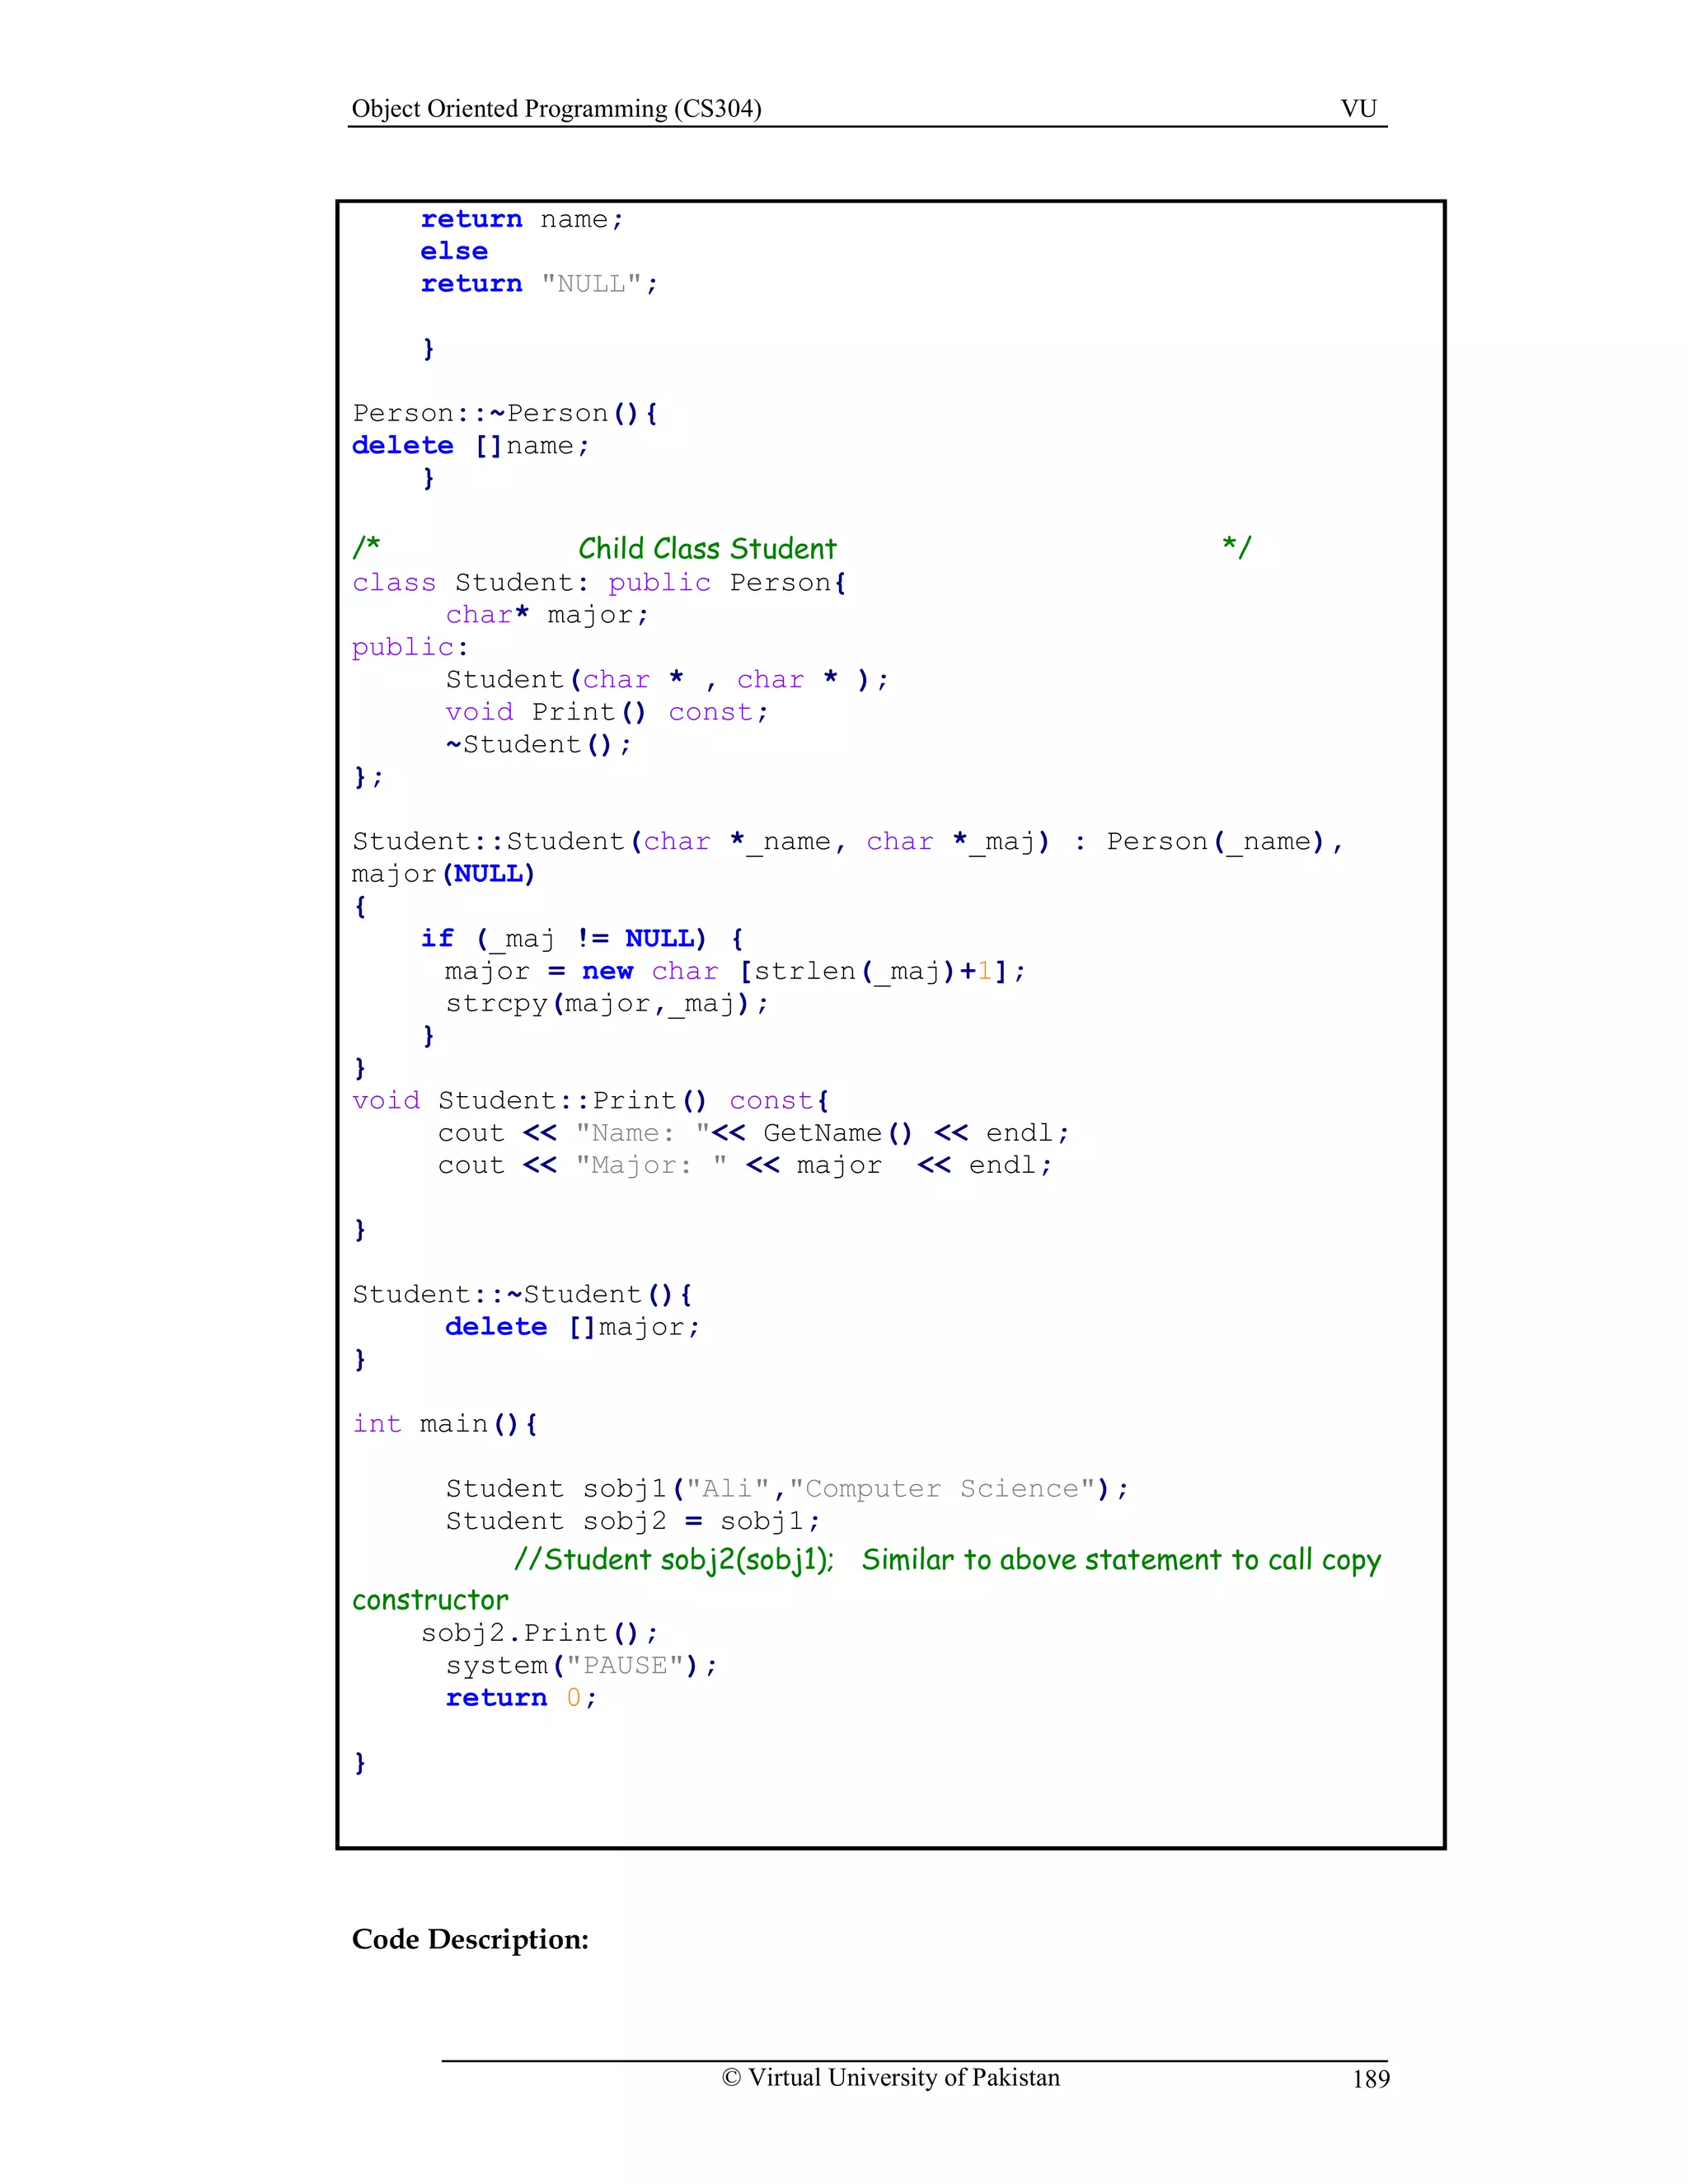Click the header 'Object Oriented Programming (CS304)'
The height and width of the screenshot is (2184, 1688).
(x=556, y=108)
